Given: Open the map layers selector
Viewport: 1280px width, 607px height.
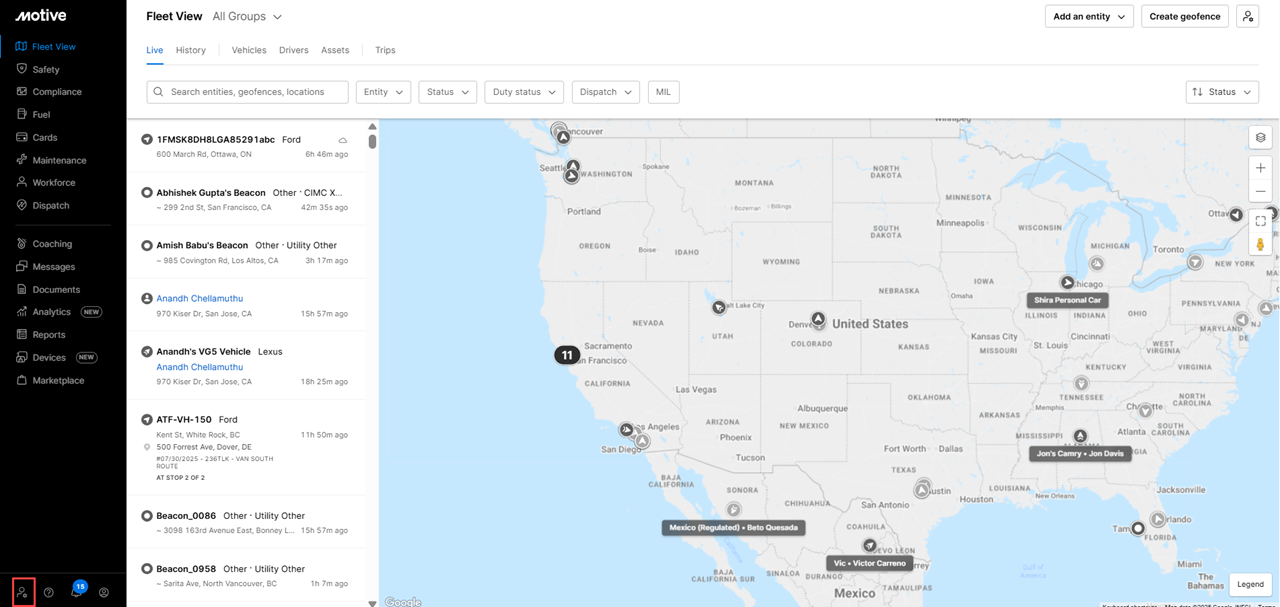Looking at the screenshot, I should (x=1260, y=138).
